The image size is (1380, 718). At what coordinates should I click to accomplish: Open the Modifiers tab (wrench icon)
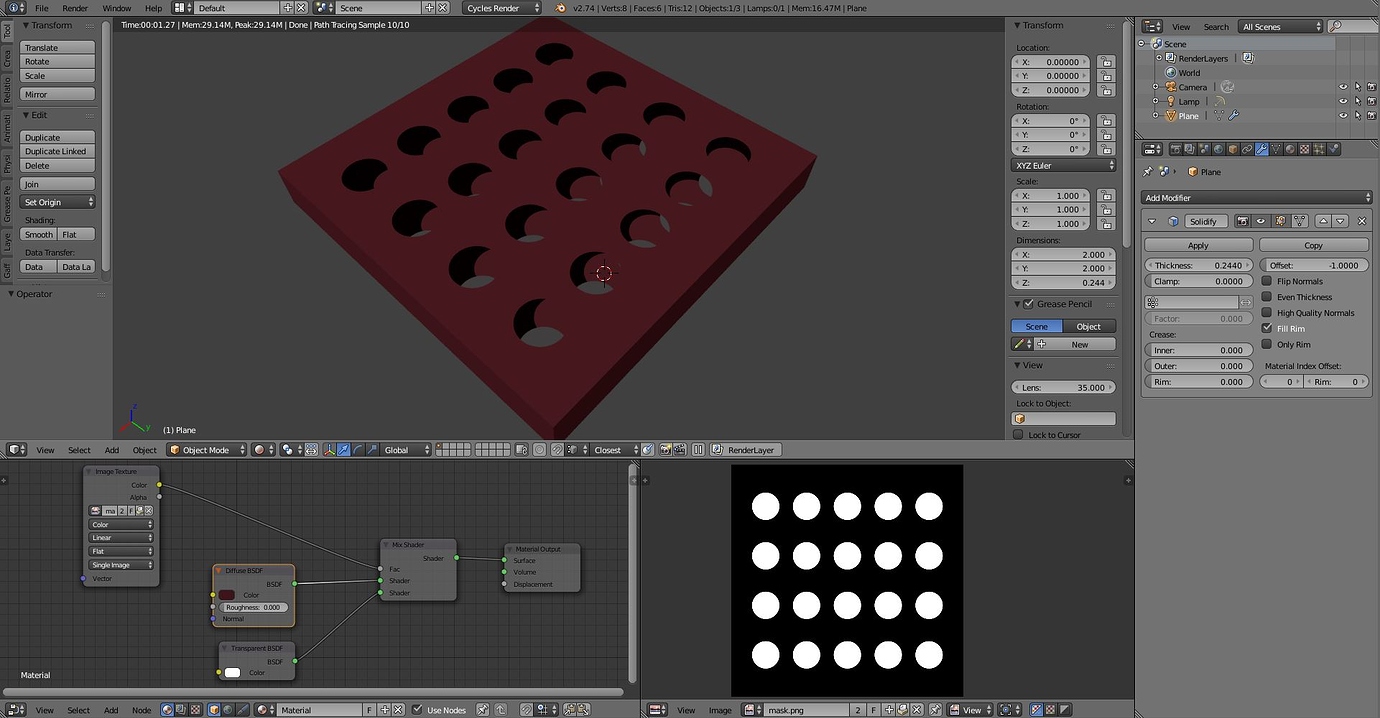[x=1262, y=148]
